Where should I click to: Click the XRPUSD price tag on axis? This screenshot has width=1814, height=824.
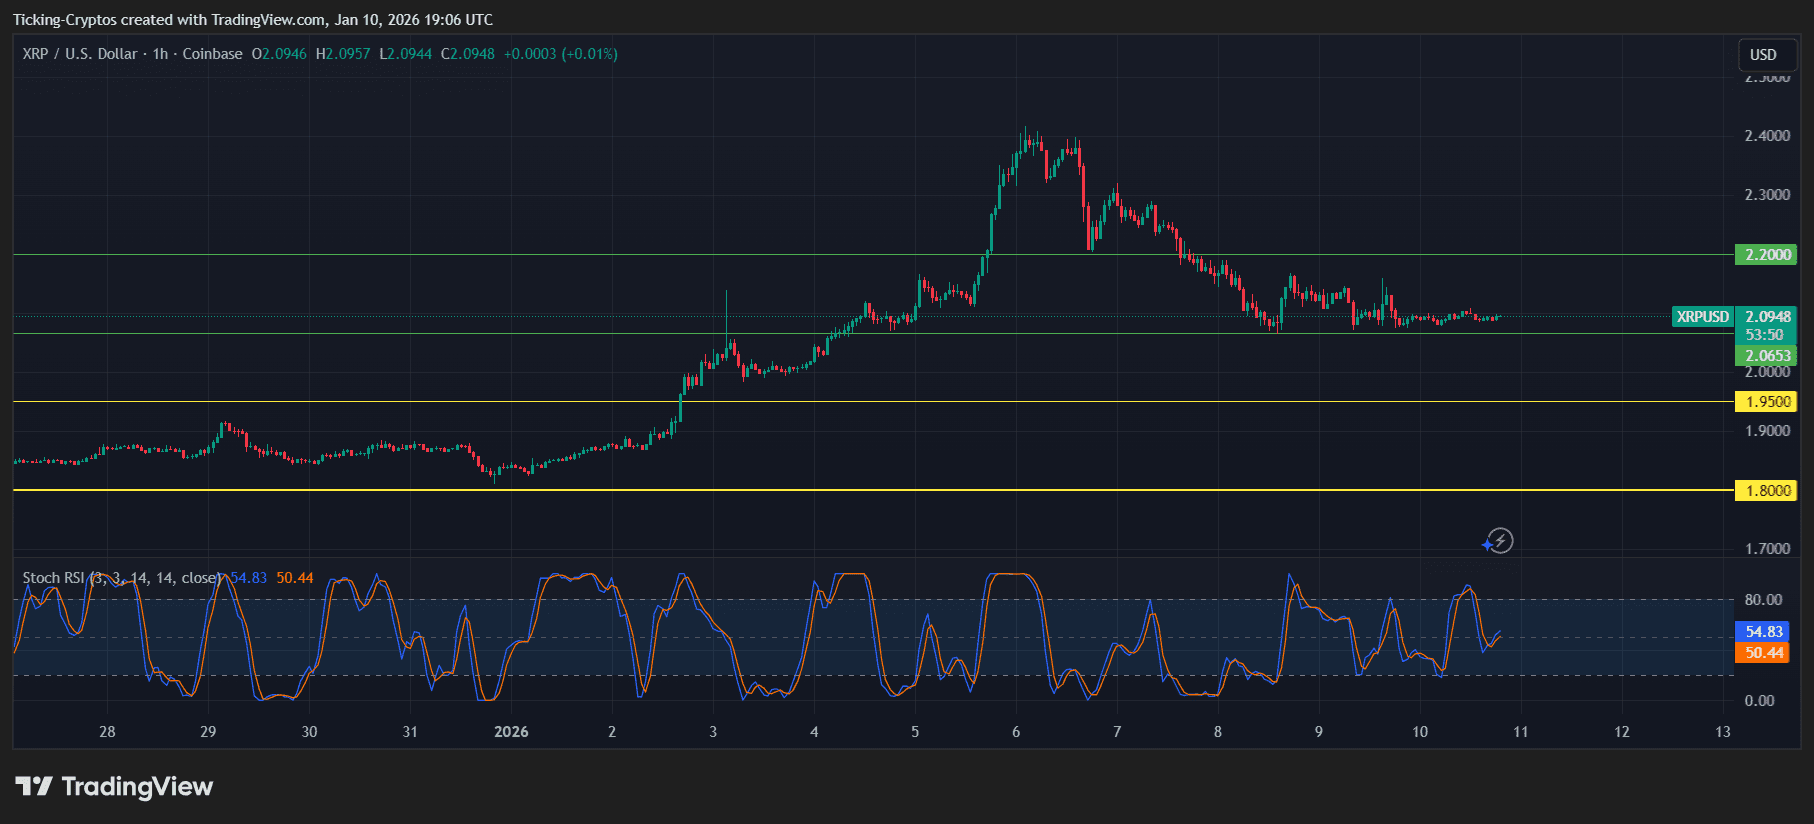(1702, 317)
